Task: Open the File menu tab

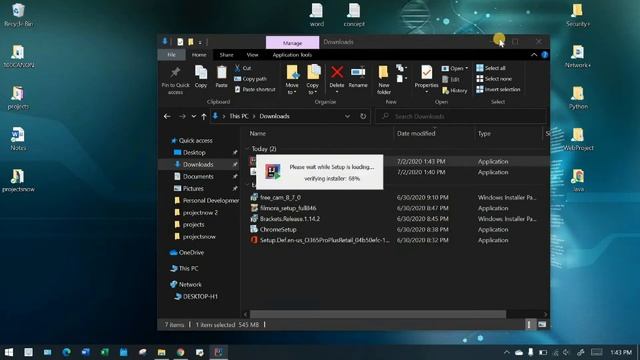Action: (x=171, y=55)
